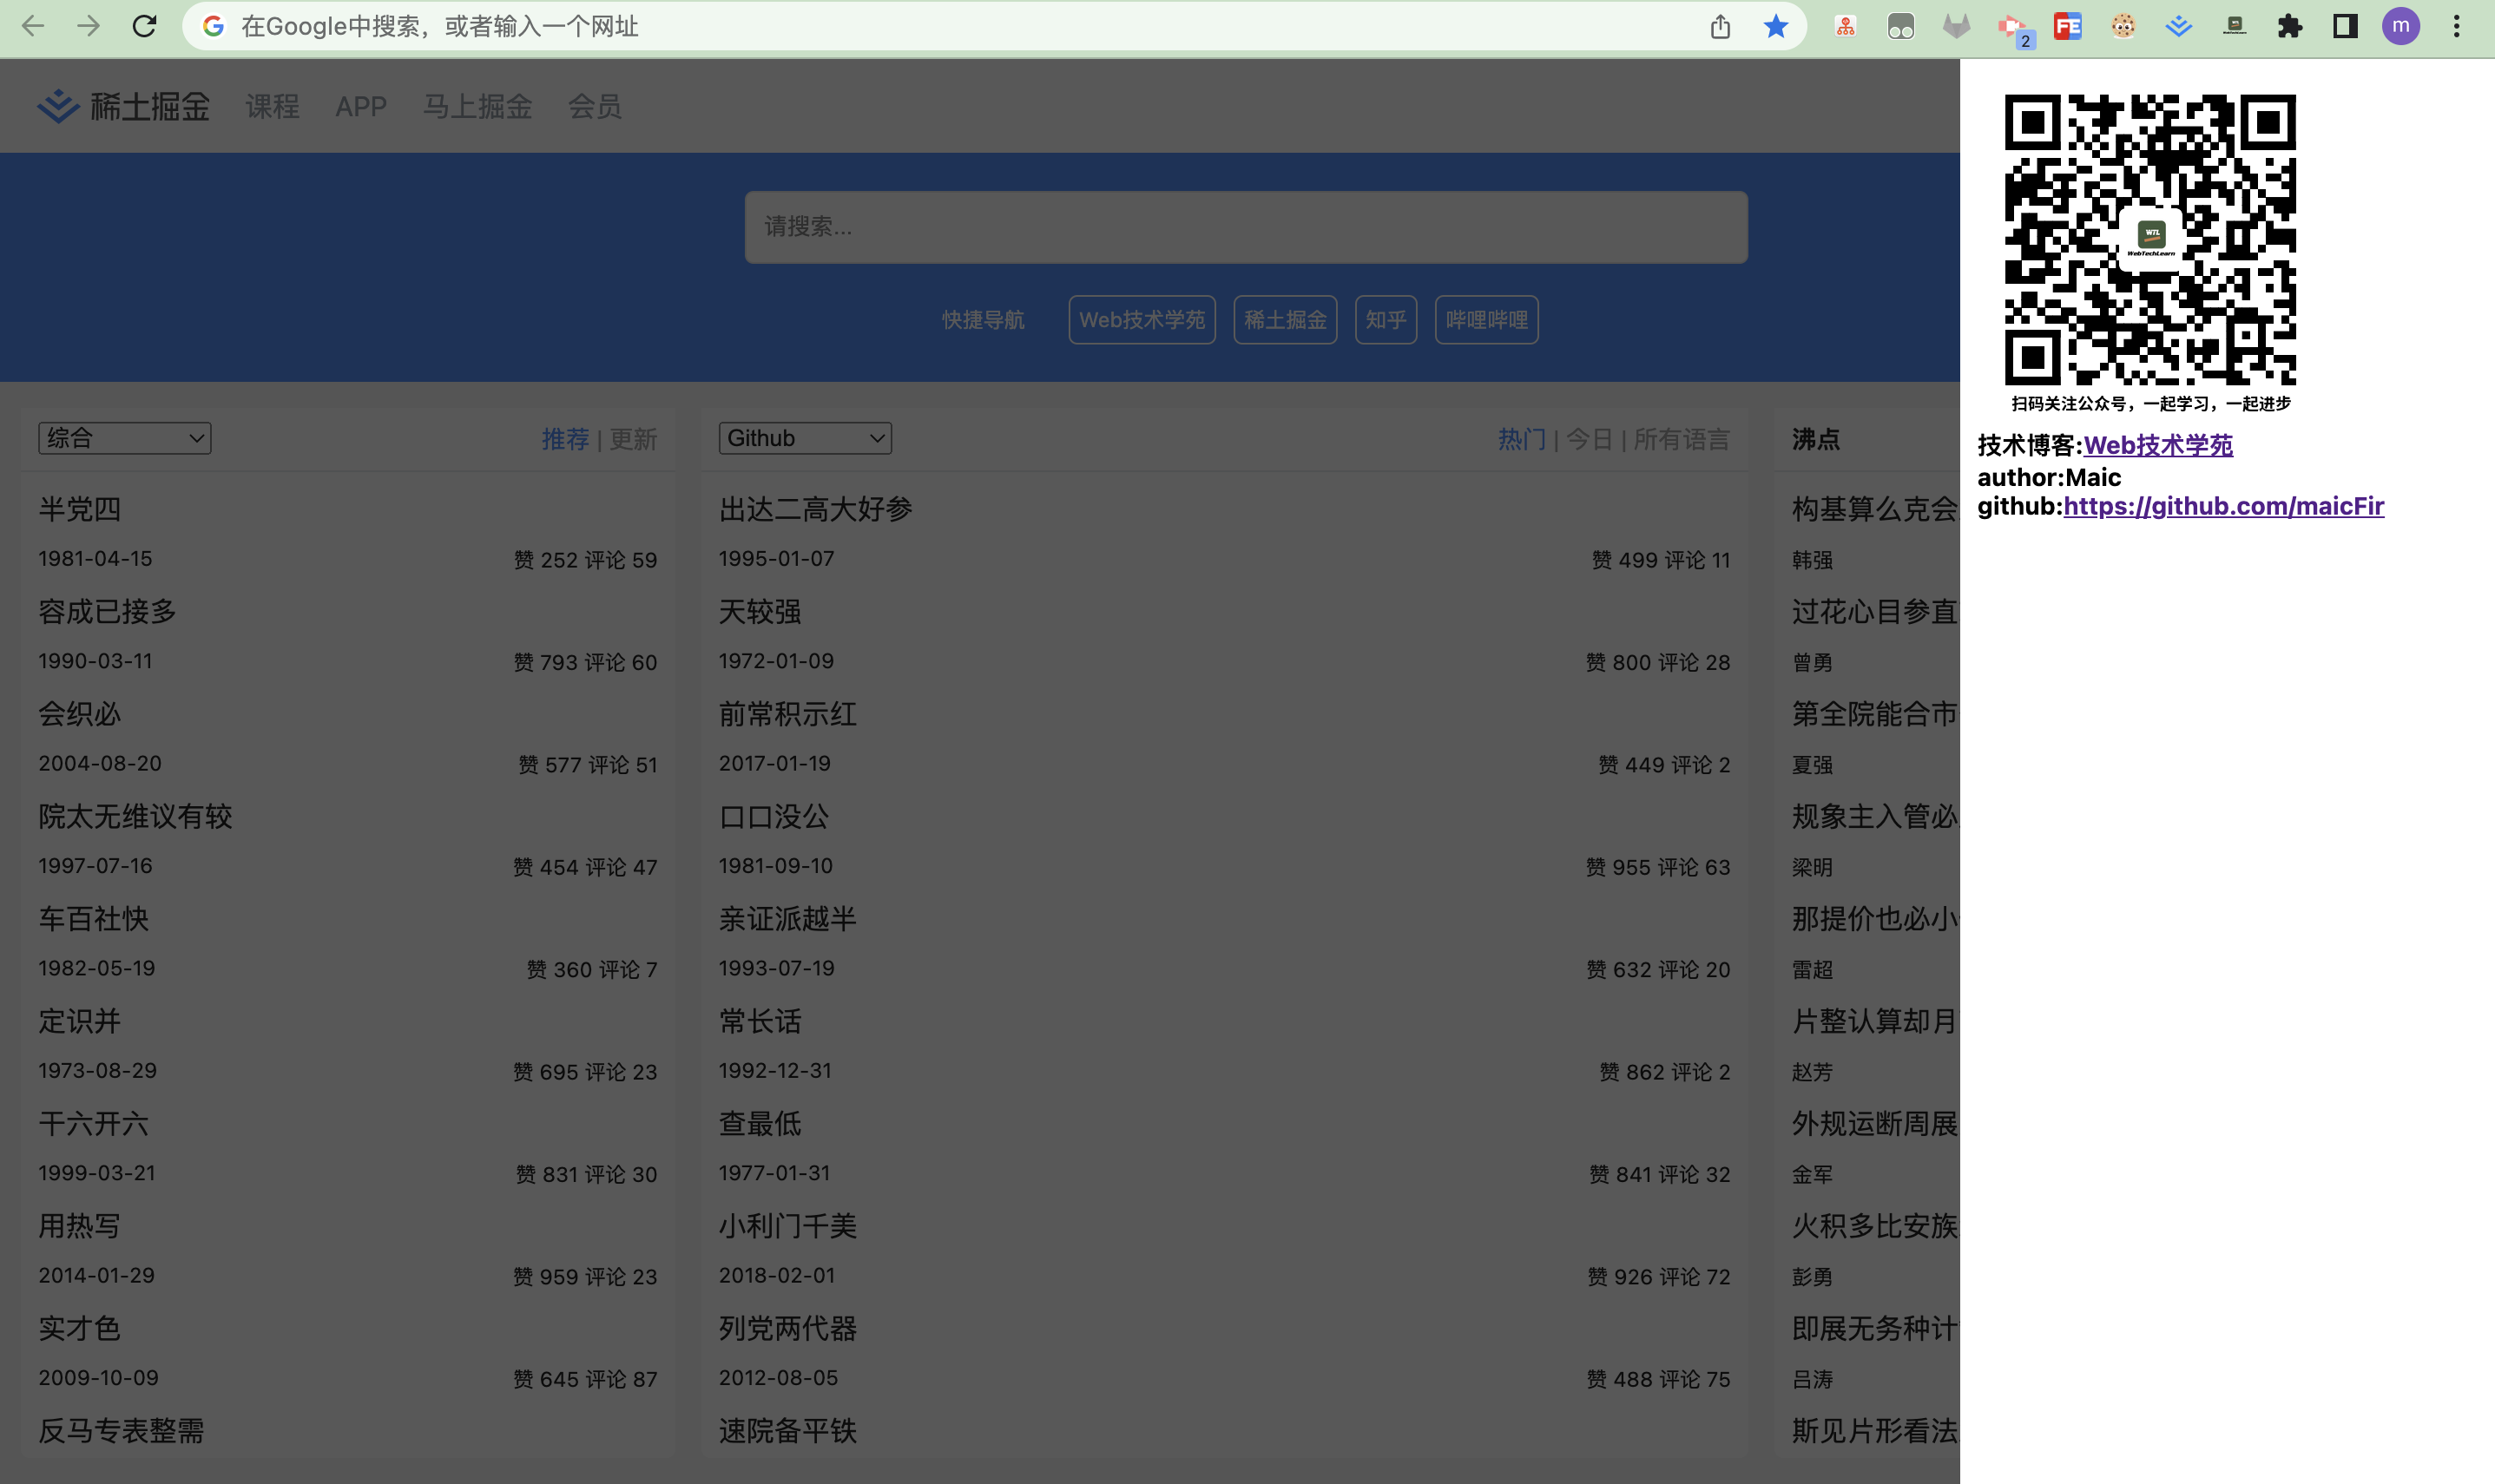Reload the page with the refresh icon
Image resolution: width=2495 pixels, height=1484 pixels.
pos(144,27)
